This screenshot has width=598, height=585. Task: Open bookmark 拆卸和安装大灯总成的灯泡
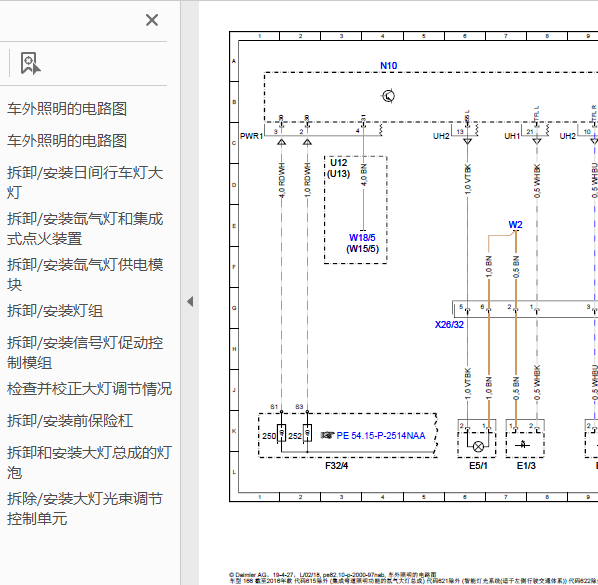coord(89,463)
